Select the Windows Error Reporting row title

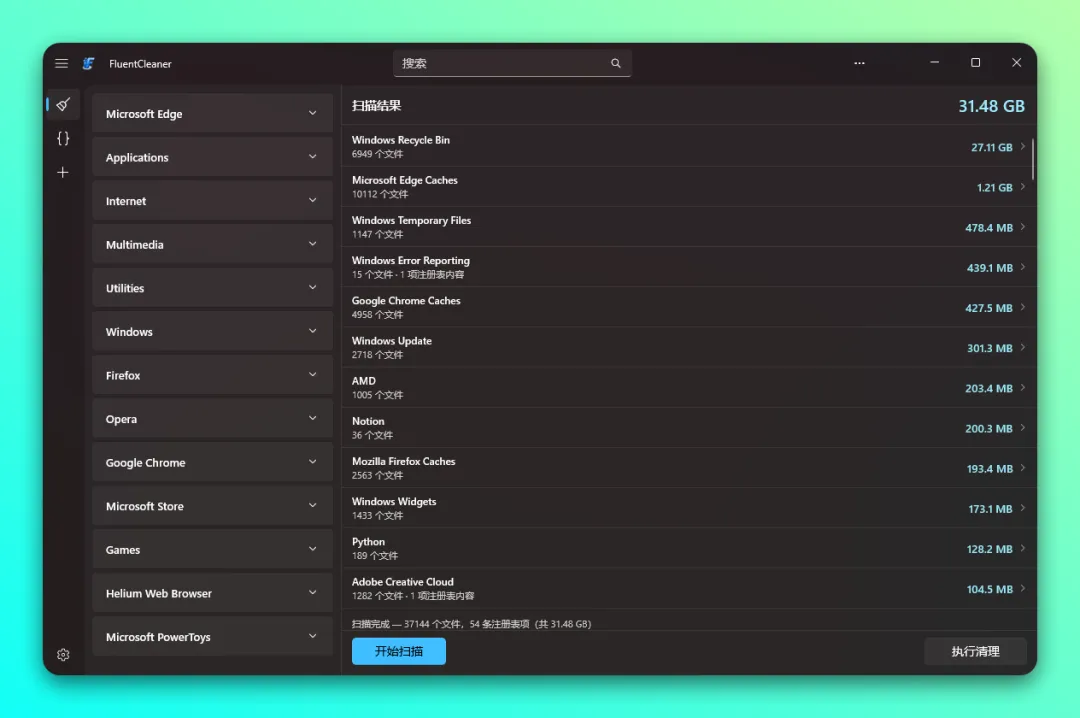[411, 260]
